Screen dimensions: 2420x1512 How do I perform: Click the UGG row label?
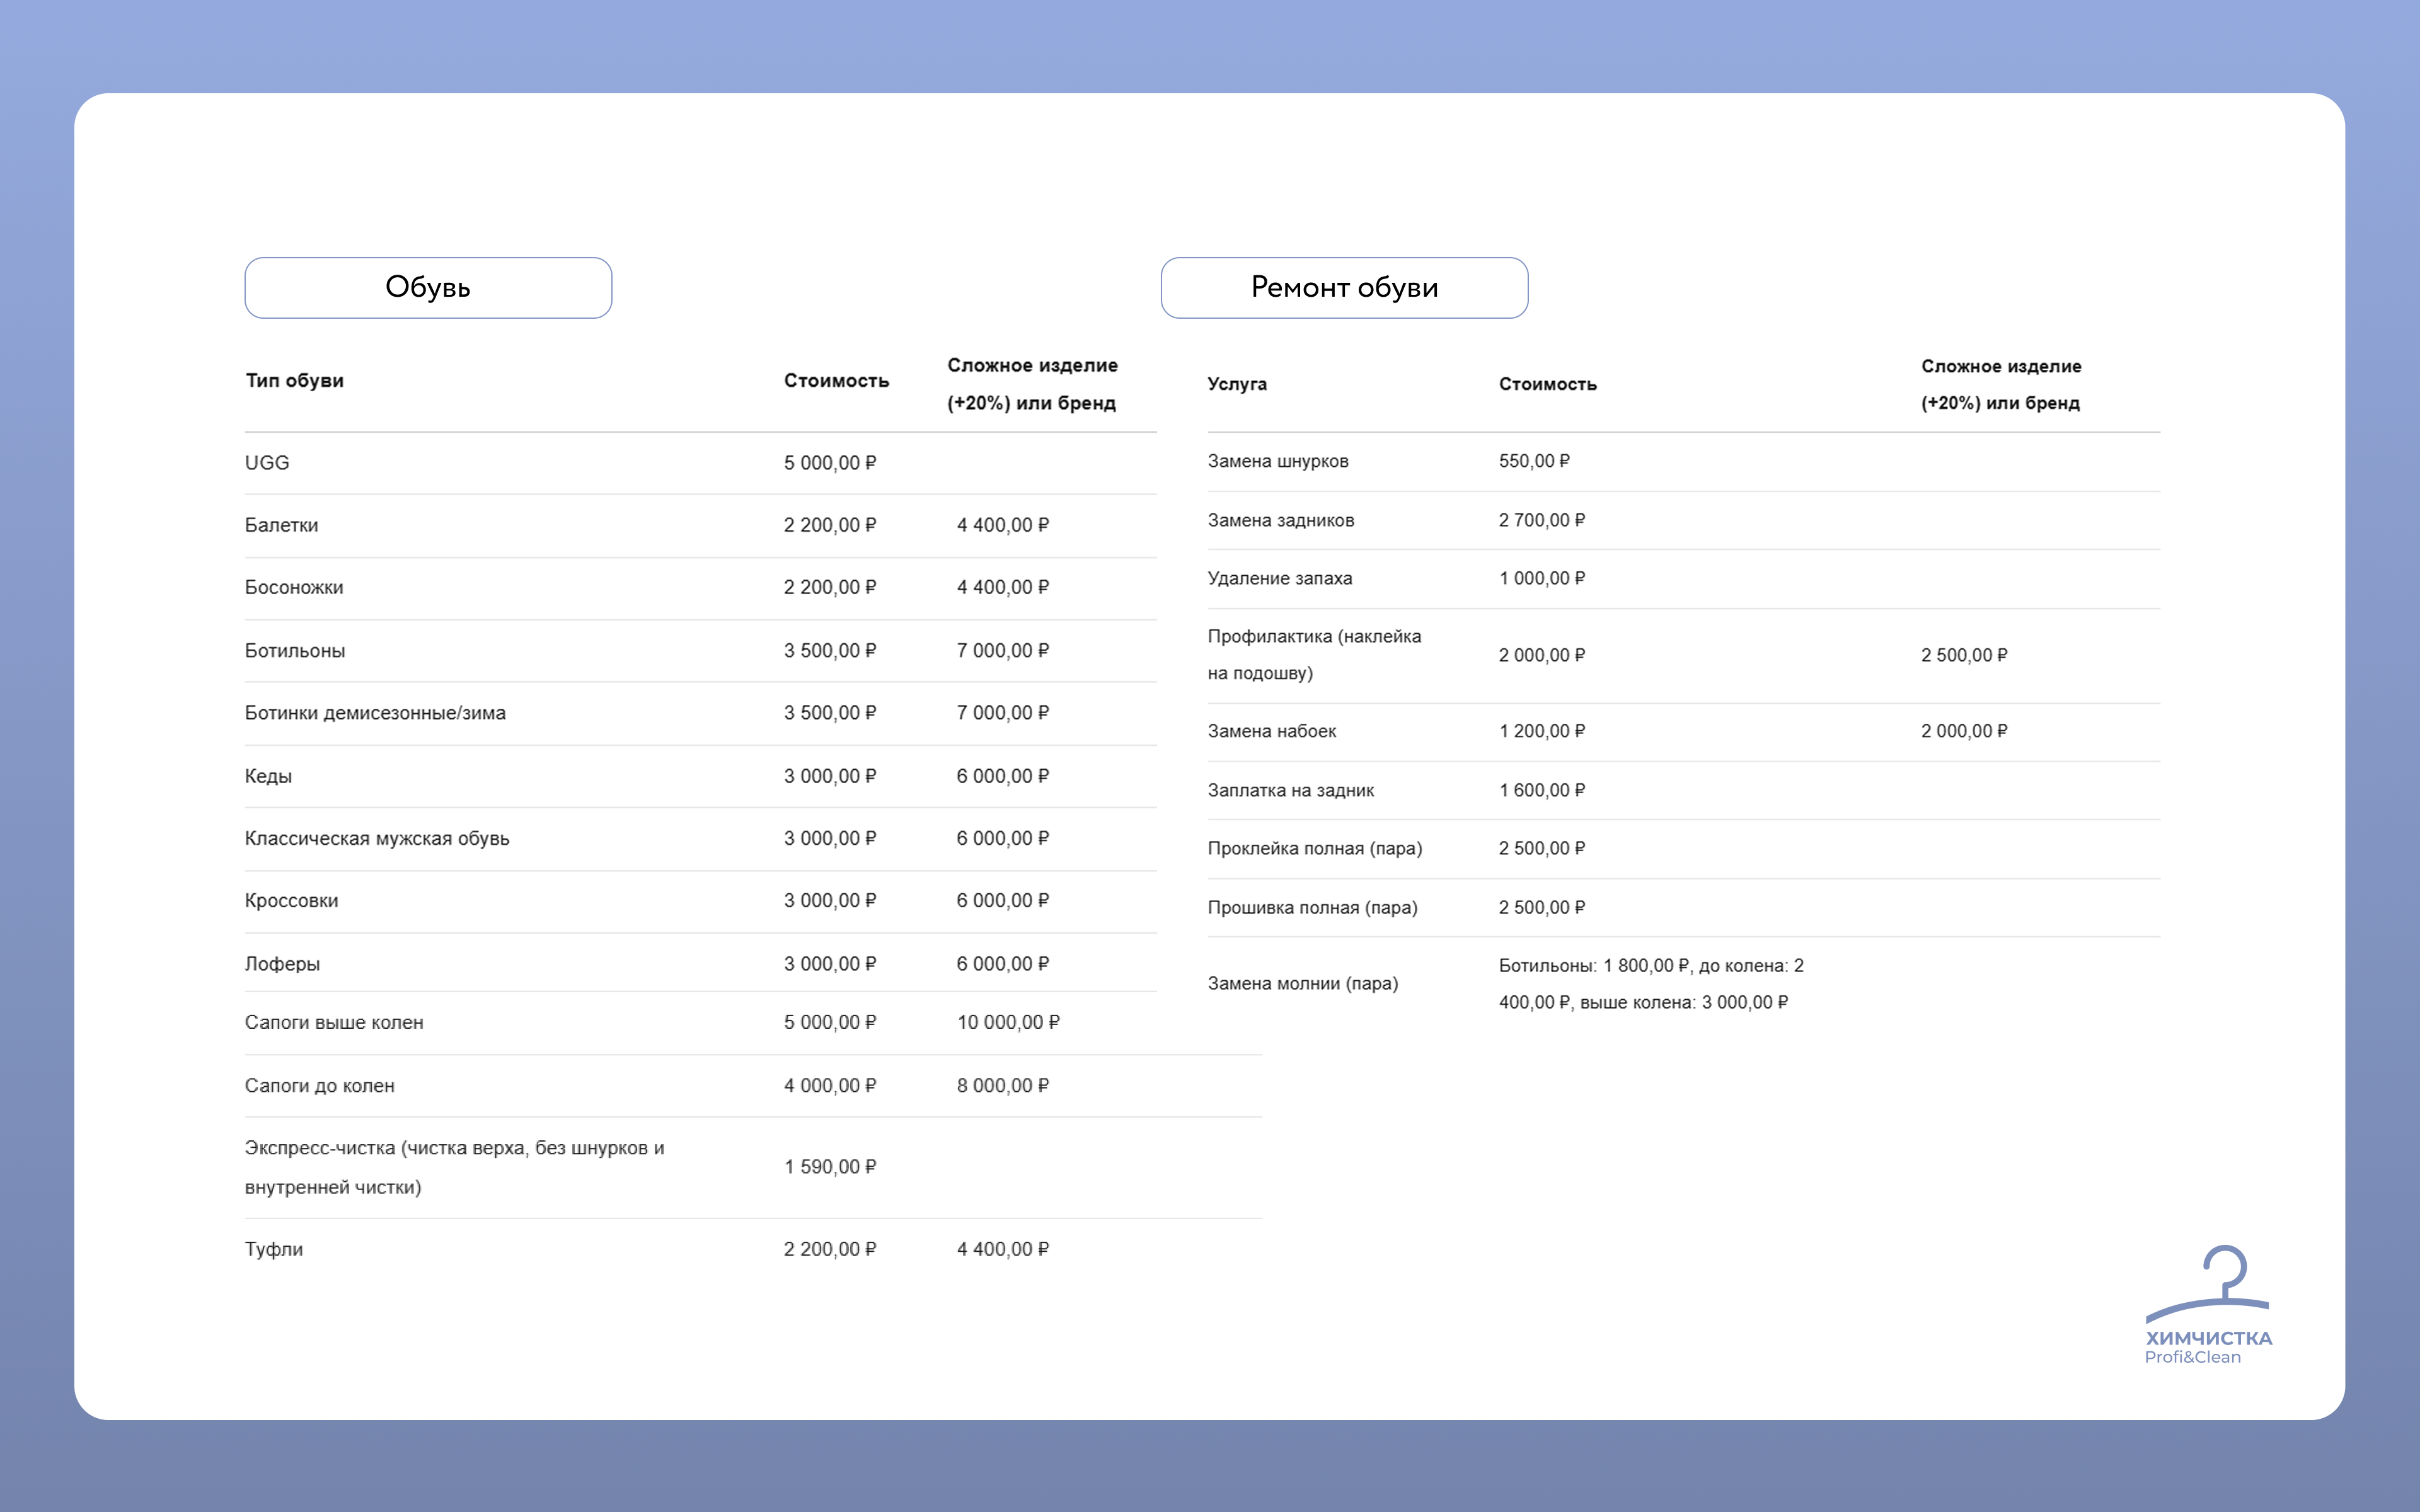point(267,463)
